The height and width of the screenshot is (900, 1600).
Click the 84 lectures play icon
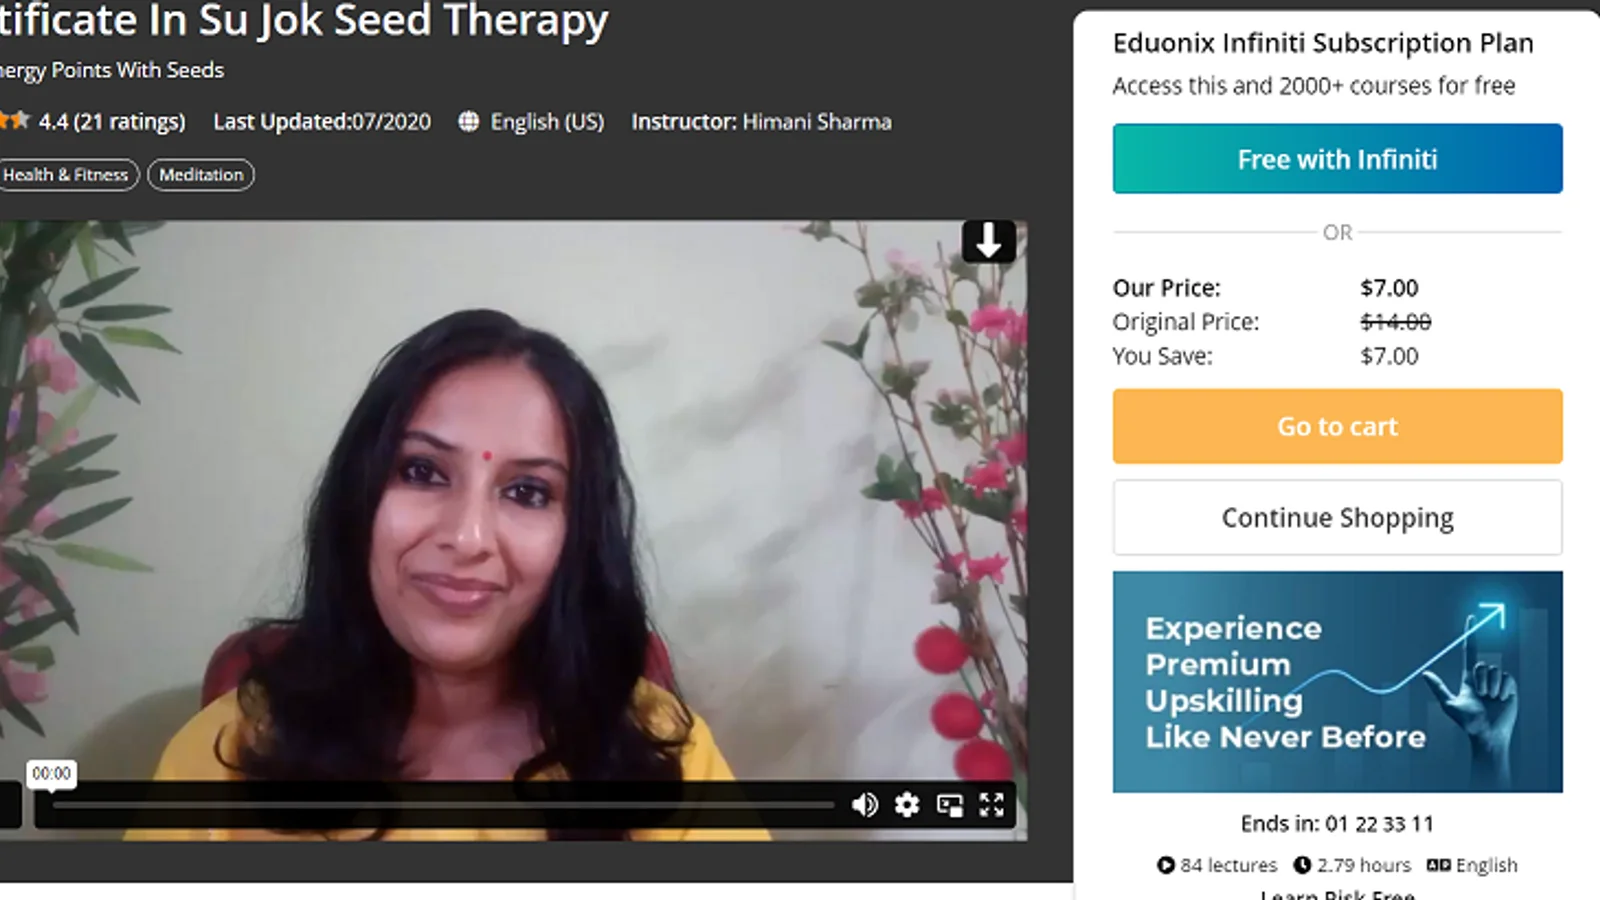point(1166,865)
